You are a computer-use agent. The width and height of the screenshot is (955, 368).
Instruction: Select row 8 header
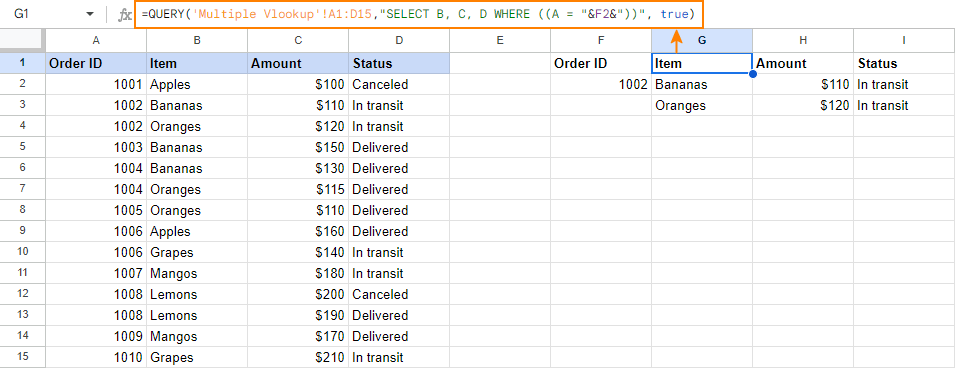[x=23, y=210]
